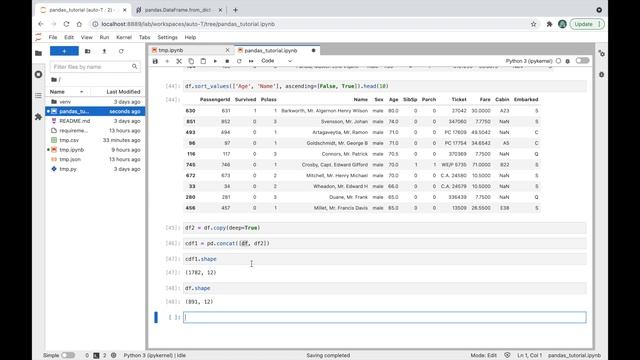Click the kernel settings icon in status bar

pos(114,356)
